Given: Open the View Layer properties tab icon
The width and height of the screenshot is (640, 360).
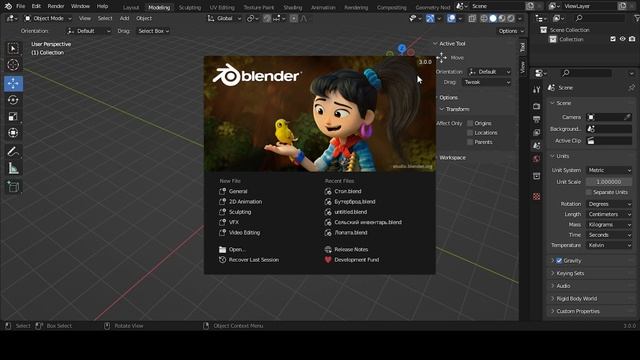Looking at the screenshot, I should (x=537, y=132).
